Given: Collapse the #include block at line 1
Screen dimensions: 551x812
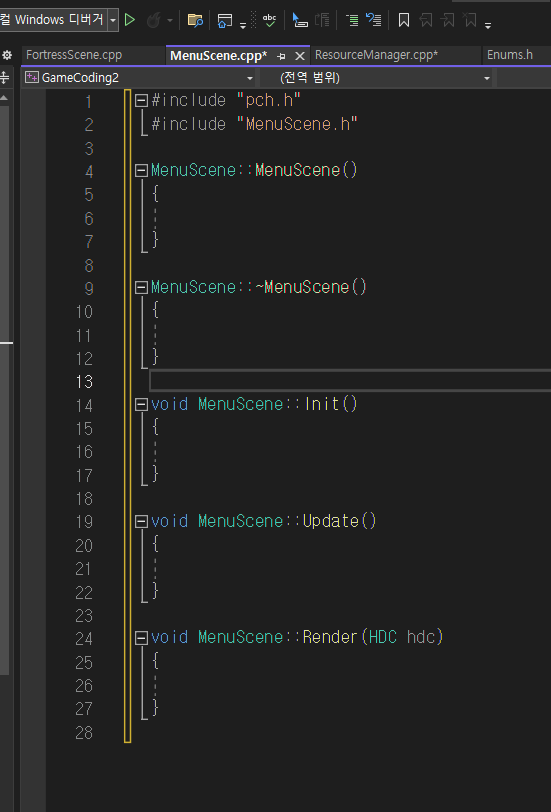Looking at the screenshot, I should coord(141,100).
